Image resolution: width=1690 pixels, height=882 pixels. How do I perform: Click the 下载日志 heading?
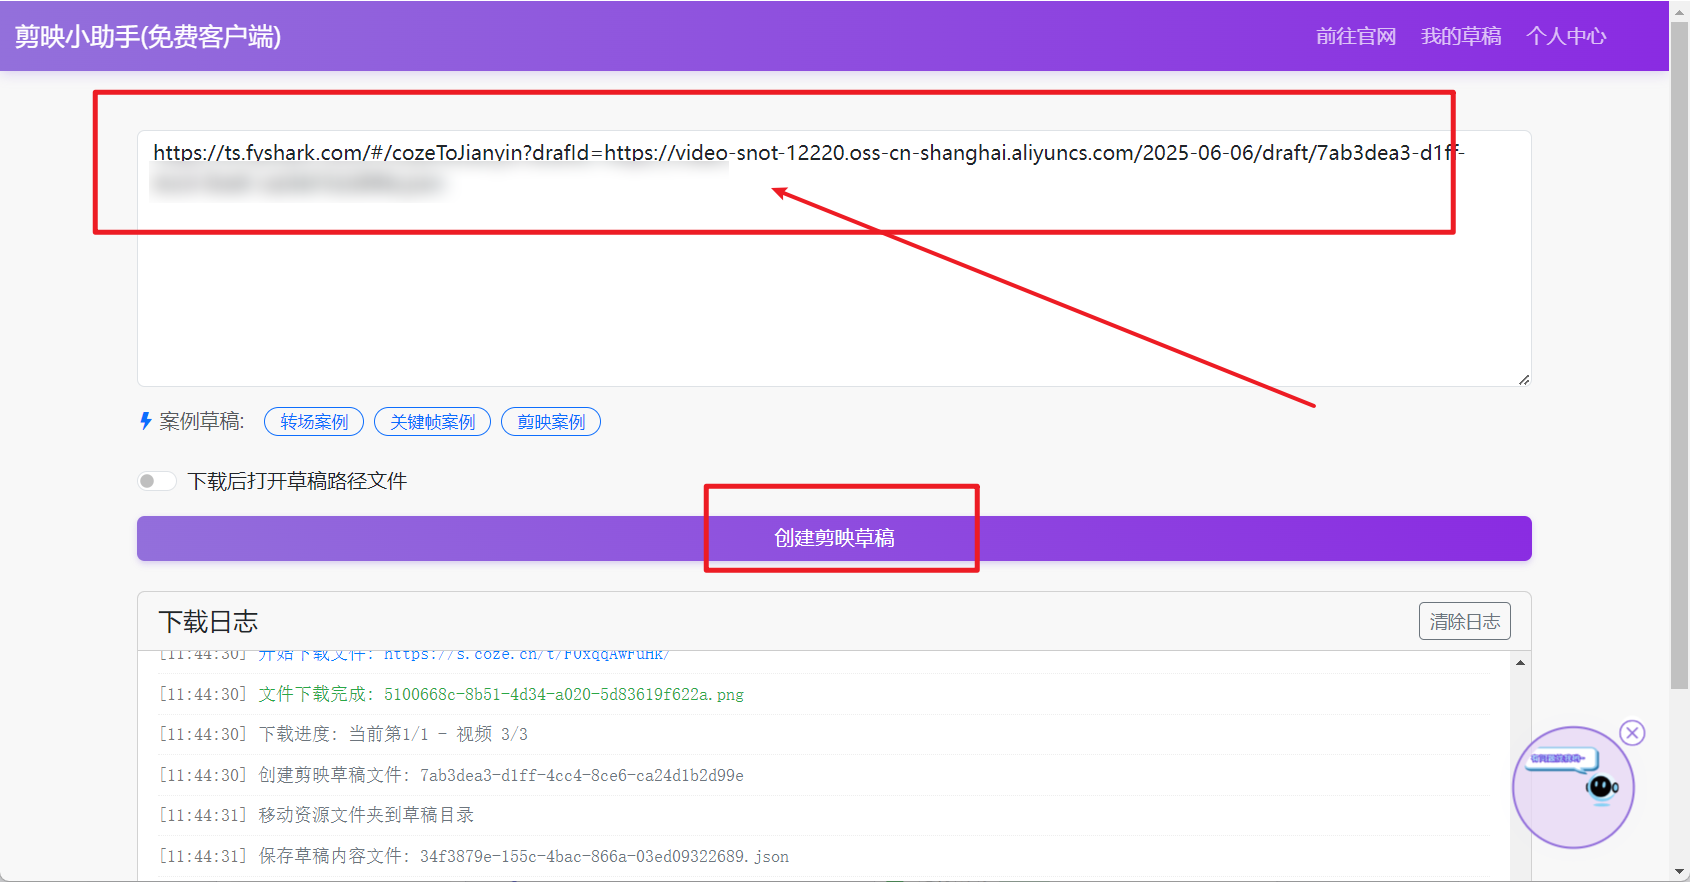208,622
